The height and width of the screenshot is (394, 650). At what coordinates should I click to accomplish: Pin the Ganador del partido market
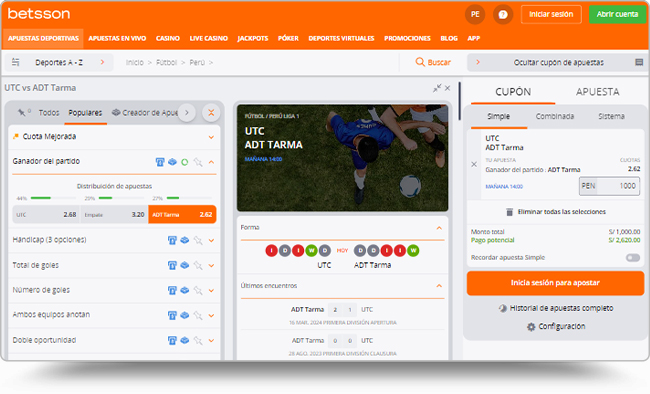(x=198, y=162)
